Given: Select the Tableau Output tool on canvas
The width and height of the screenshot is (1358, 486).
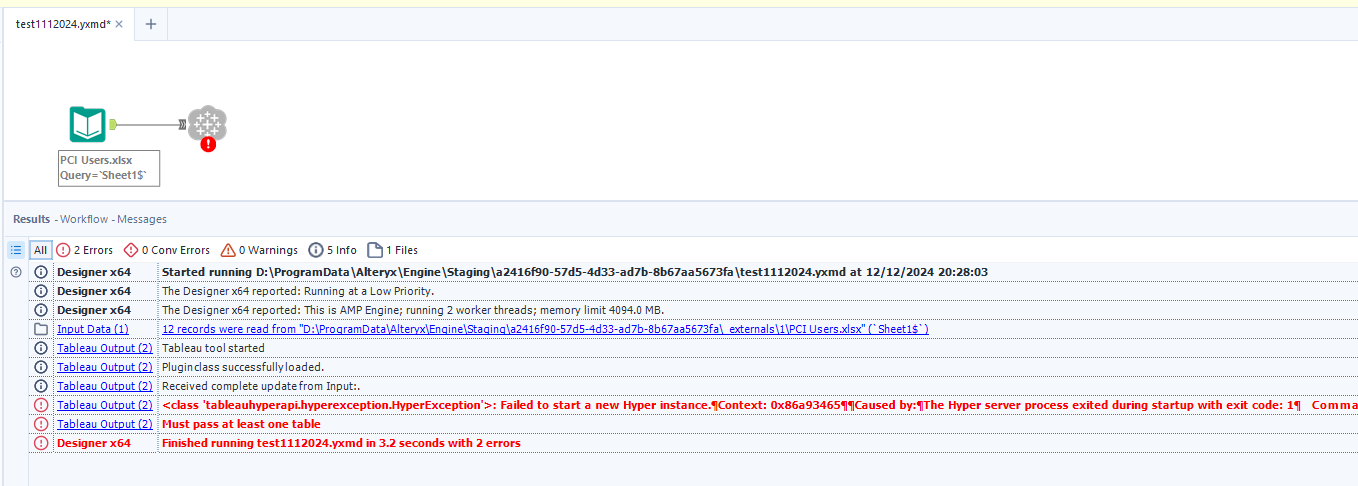Looking at the screenshot, I should [208, 124].
